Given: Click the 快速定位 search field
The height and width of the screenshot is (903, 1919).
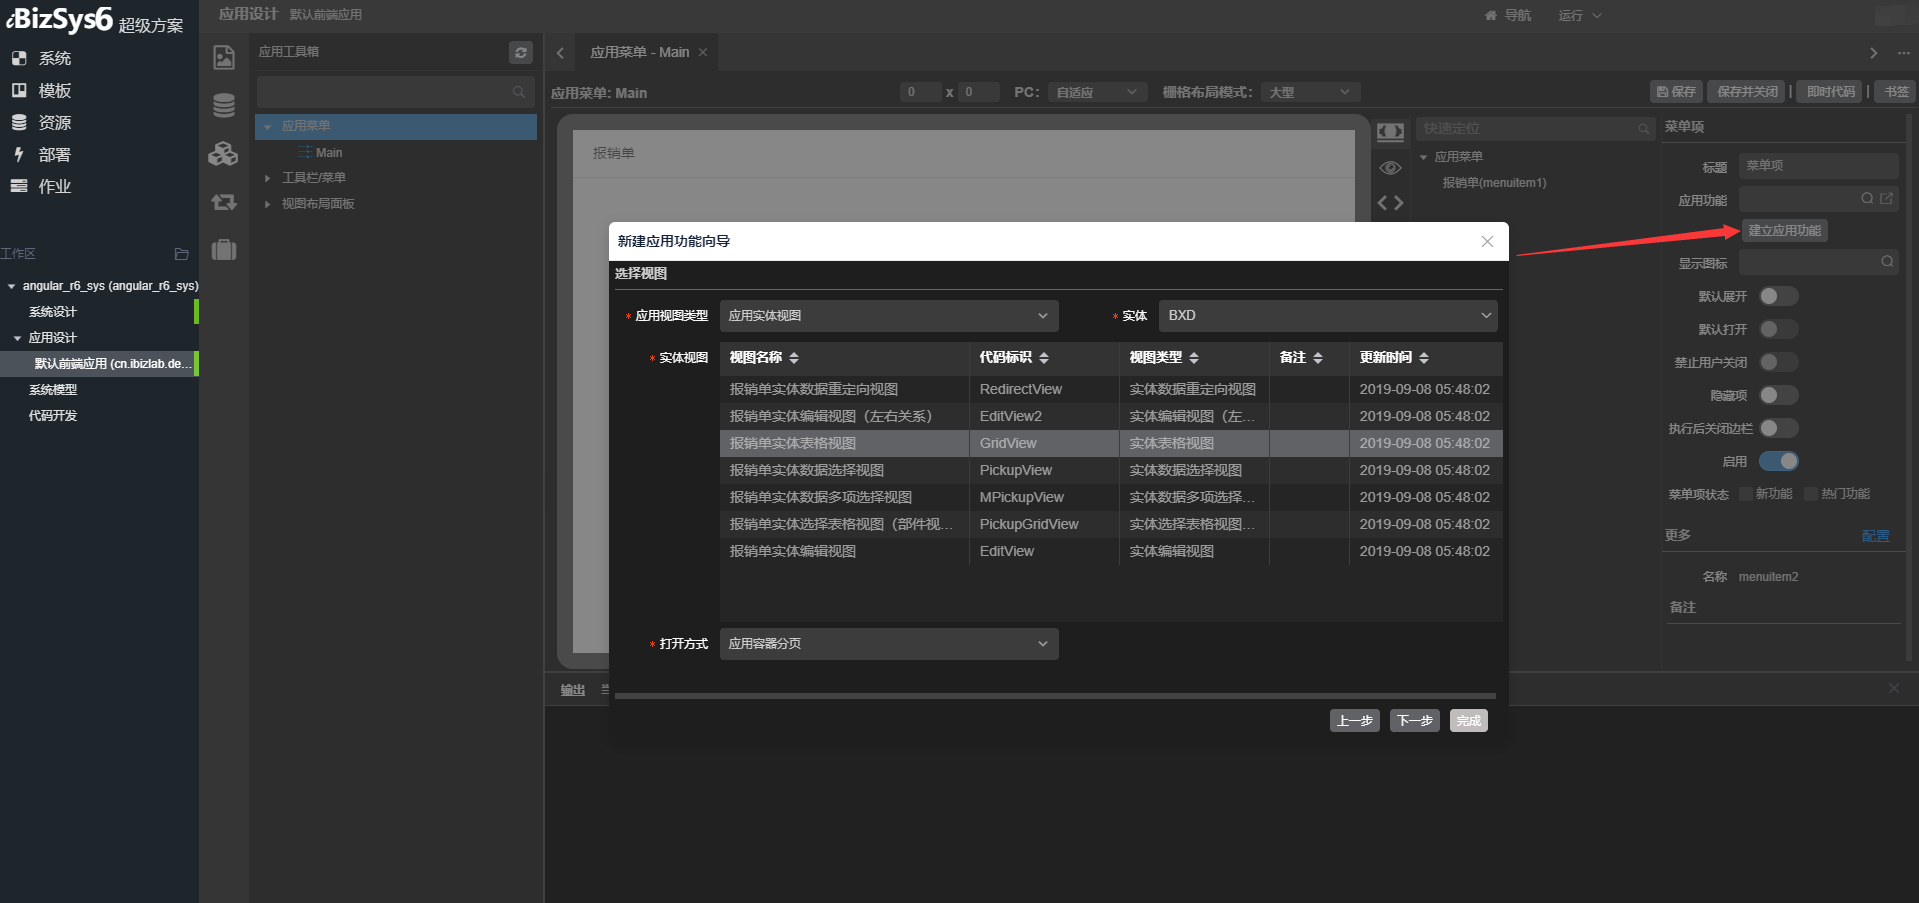Looking at the screenshot, I should (1535, 129).
